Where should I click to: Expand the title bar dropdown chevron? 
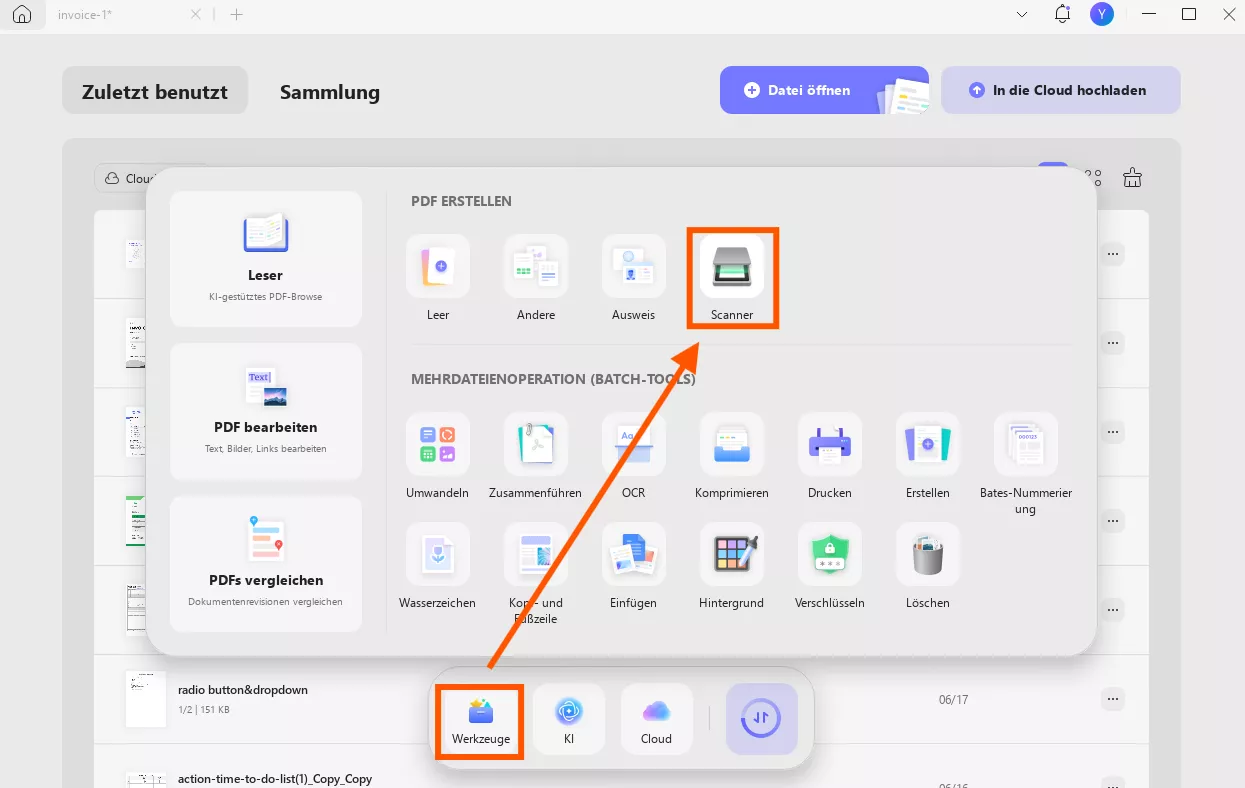tap(1022, 15)
